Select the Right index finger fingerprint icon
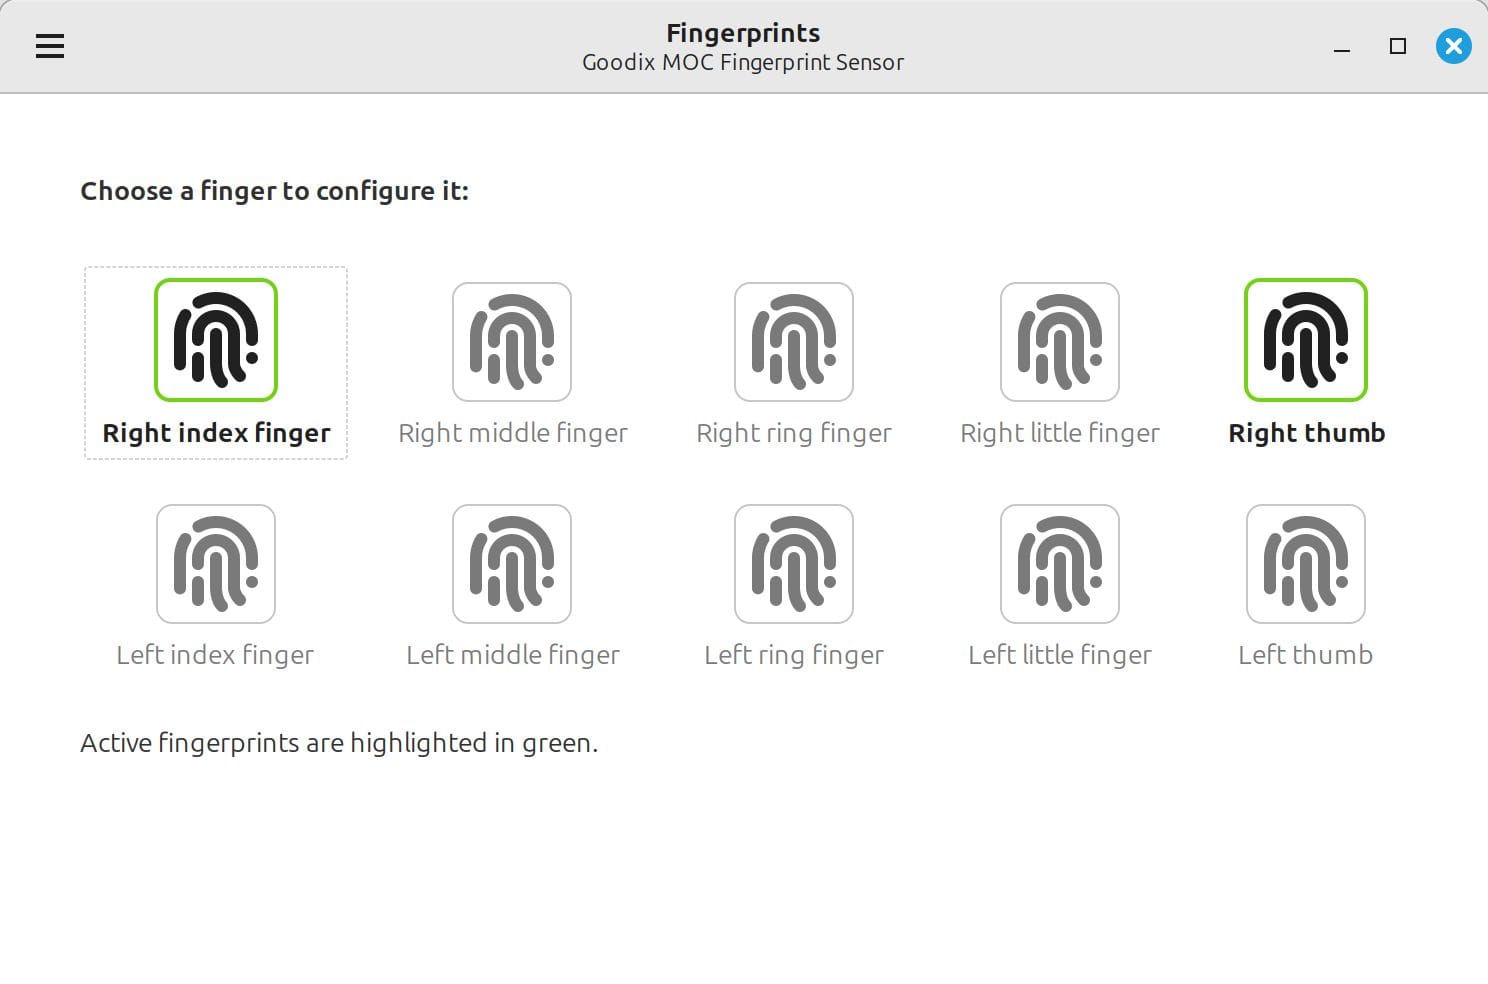This screenshot has height=984, width=1488. [215, 340]
